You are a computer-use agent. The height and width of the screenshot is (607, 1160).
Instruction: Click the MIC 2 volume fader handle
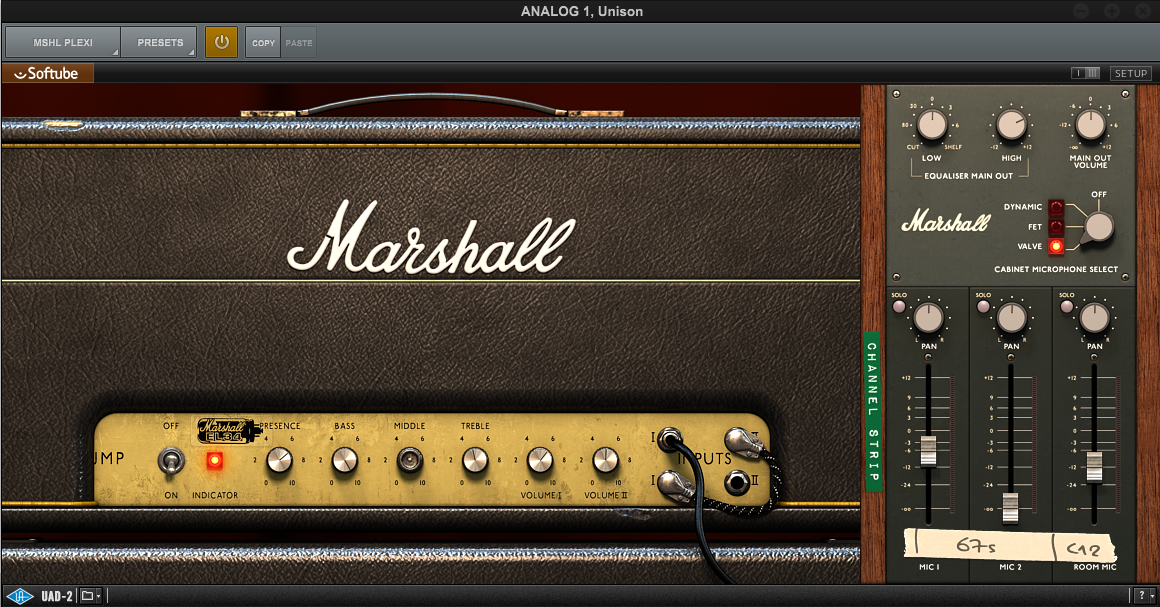coord(1011,508)
